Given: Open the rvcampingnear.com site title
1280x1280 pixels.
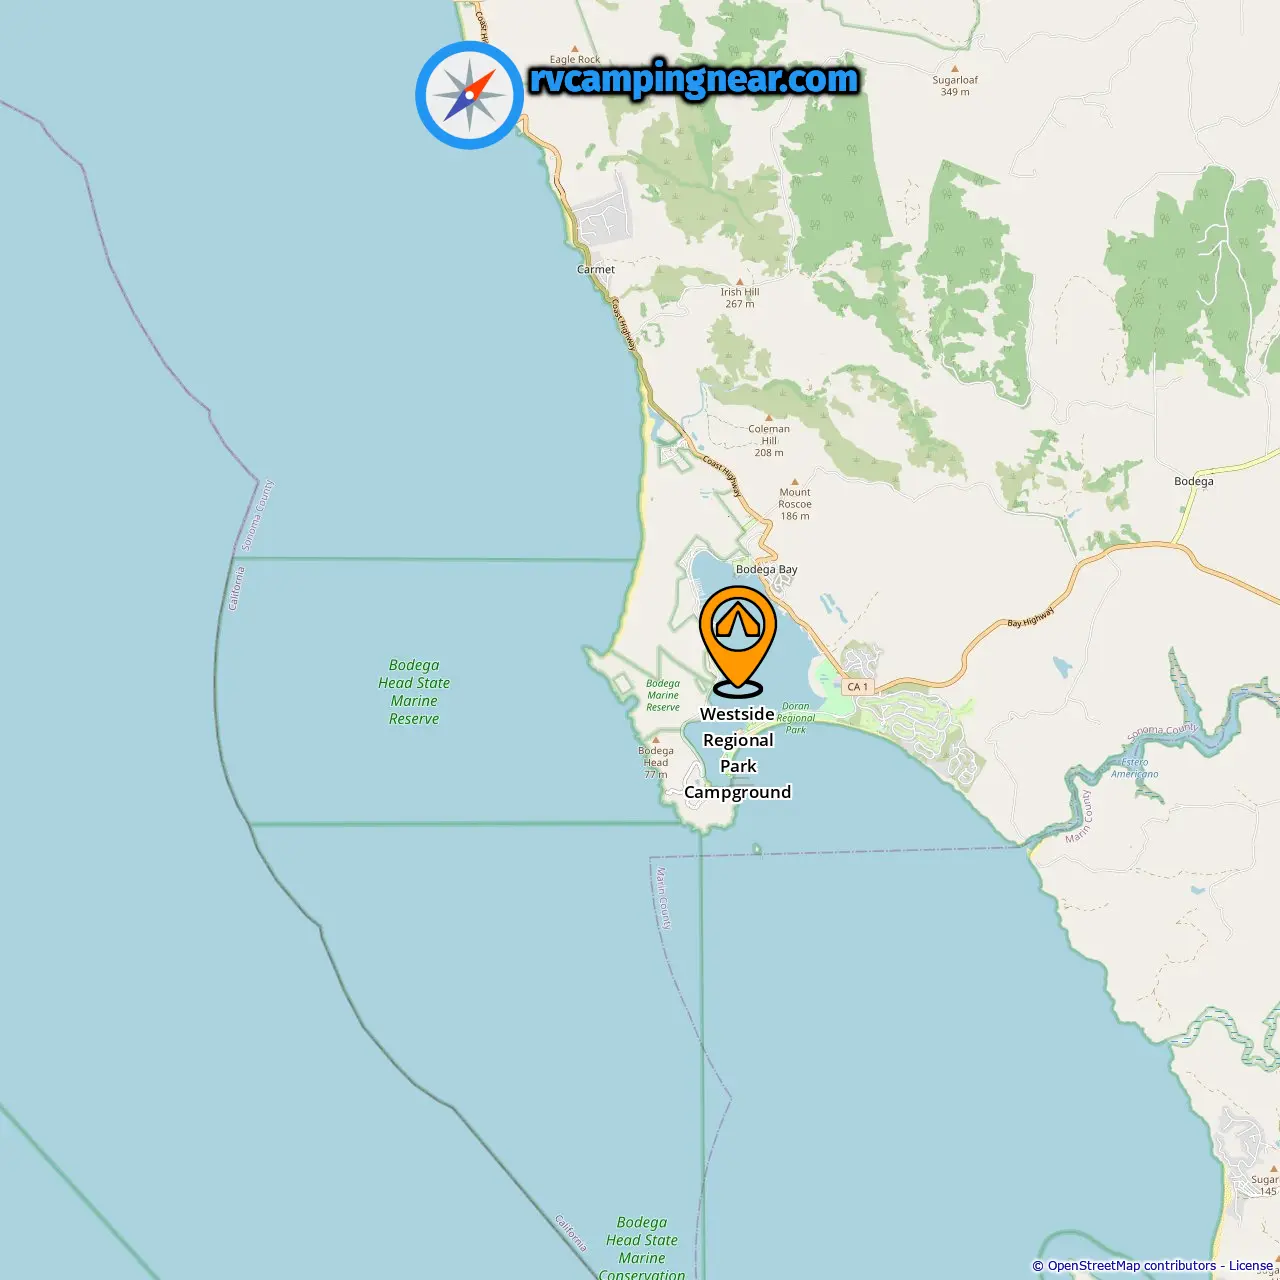Looking at the screenshot, I should click(x=694, y=79).
